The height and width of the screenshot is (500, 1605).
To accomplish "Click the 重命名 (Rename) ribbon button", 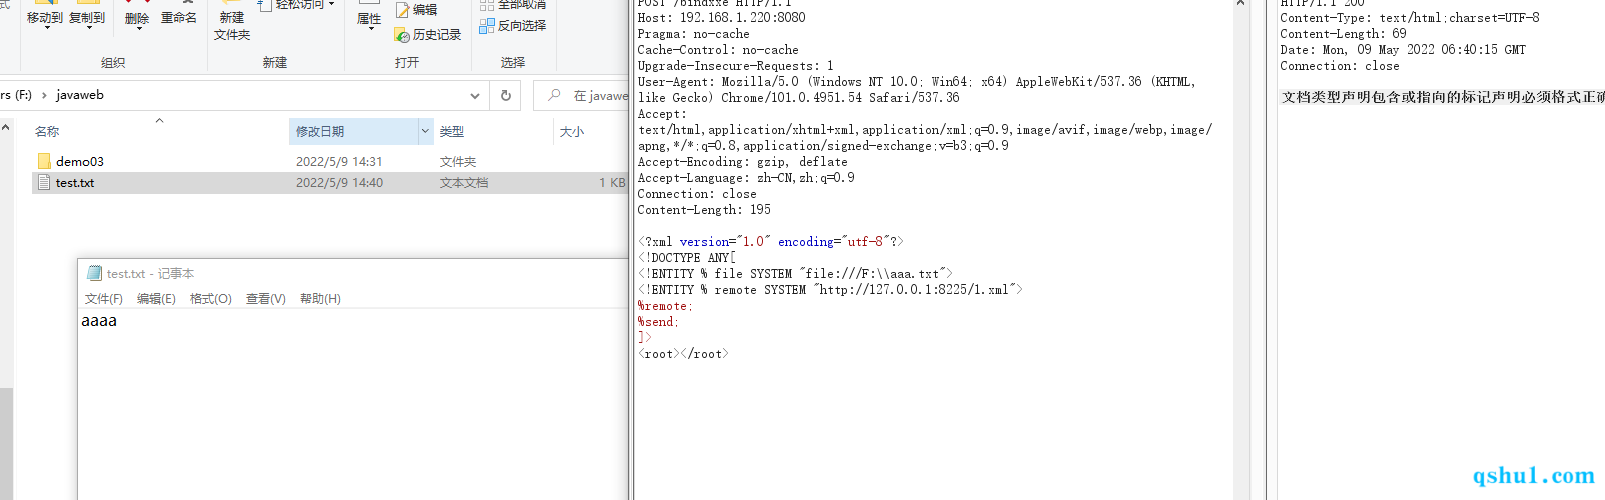I will [x=179, y=17].
